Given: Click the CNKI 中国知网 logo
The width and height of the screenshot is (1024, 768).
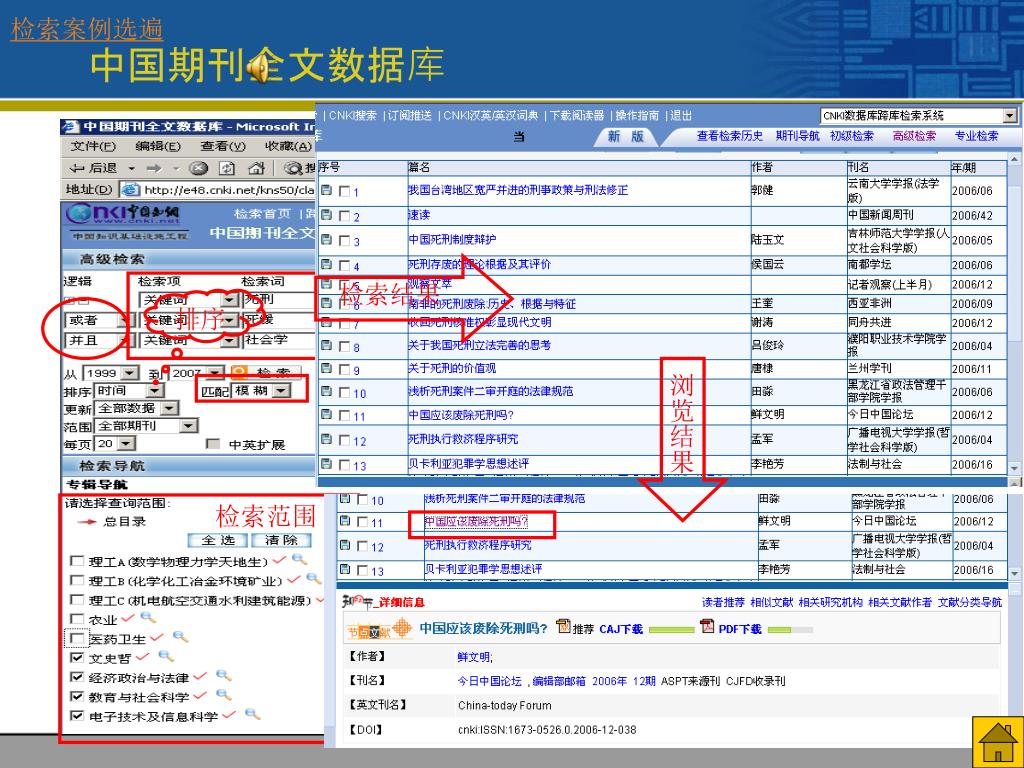Looking at the screenshot, I should (124, 214).
